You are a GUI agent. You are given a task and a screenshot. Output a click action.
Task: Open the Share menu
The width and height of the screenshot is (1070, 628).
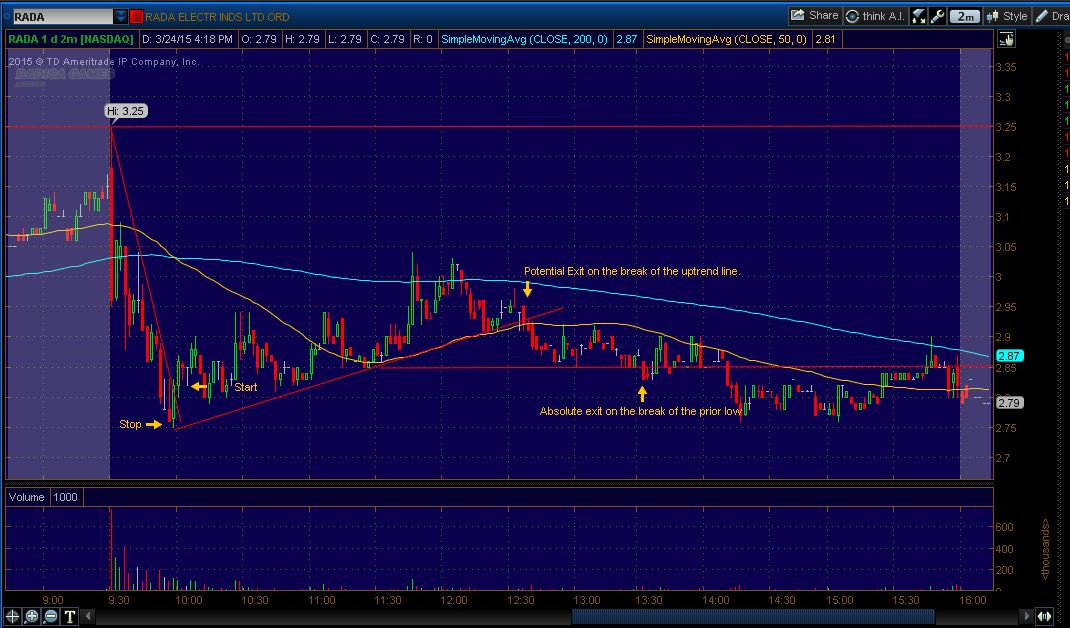click(x=814, y=16)
